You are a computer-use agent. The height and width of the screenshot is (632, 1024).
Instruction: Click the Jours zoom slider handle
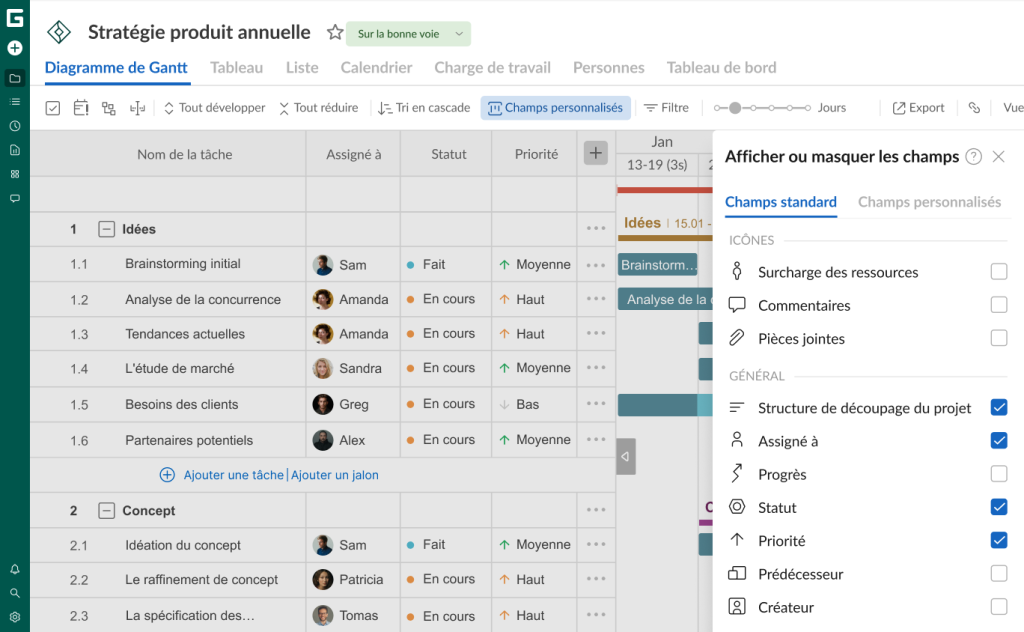[x=735, y=108]
